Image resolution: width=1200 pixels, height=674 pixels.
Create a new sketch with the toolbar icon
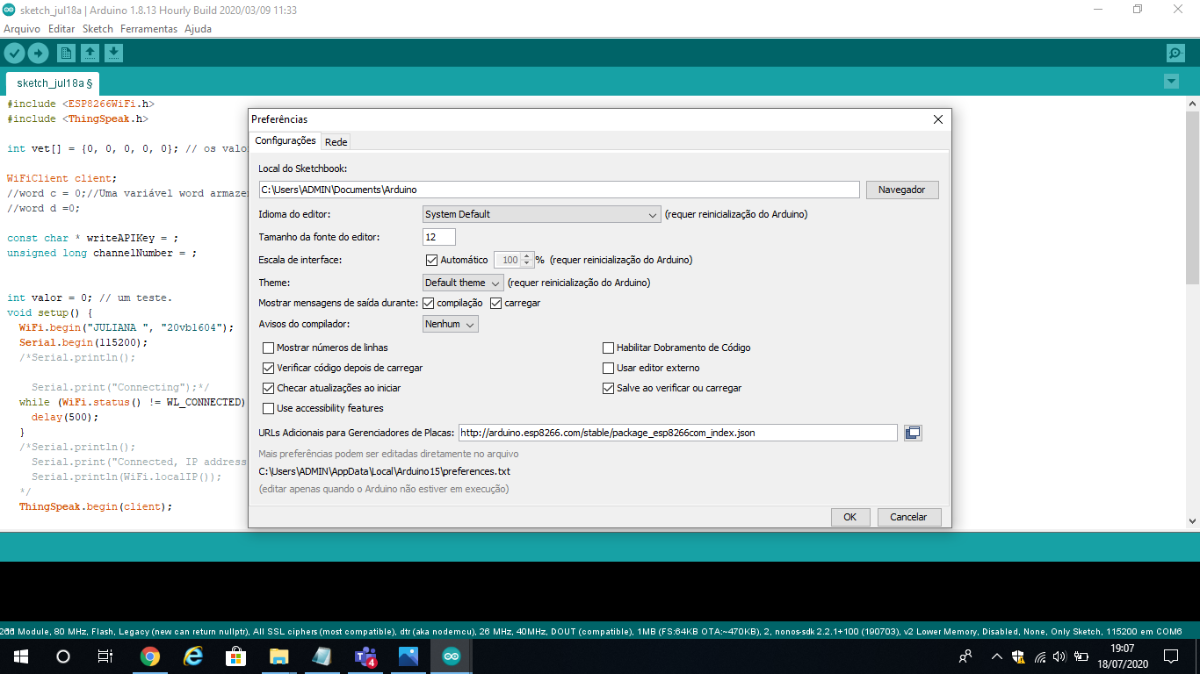[x=66, y=53]
